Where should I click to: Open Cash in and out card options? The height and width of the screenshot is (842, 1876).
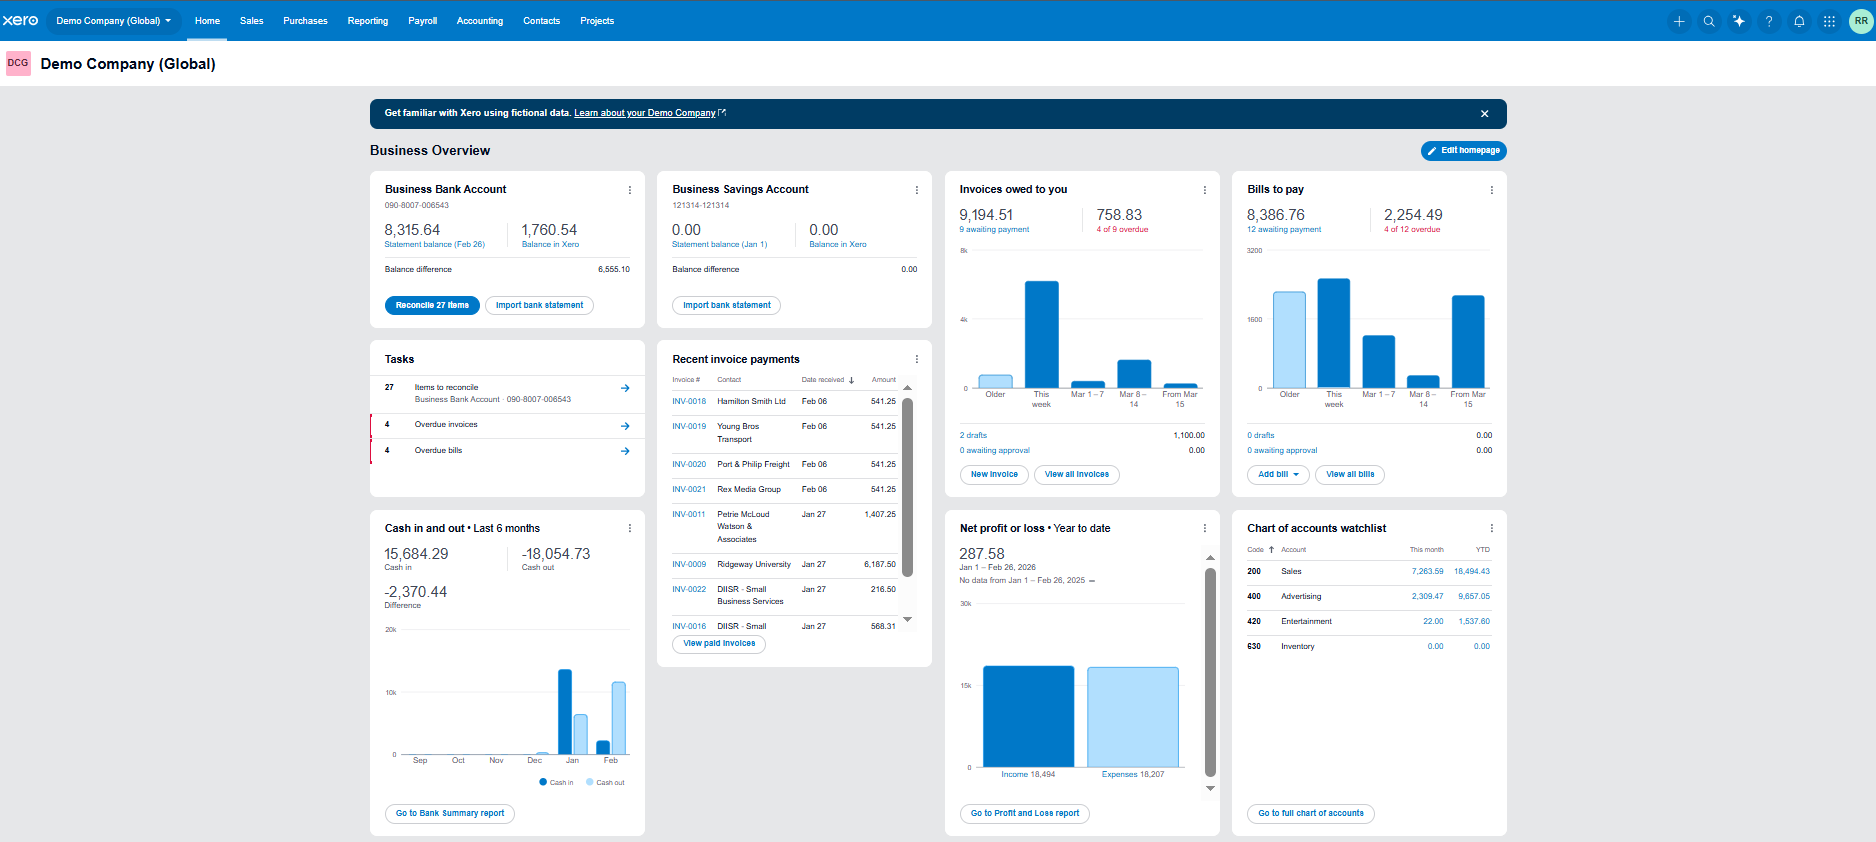click(630, 528)
